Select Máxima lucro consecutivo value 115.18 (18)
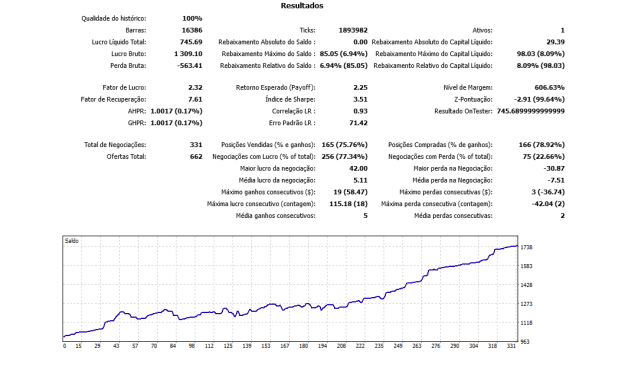 pyautogui.click(x=349, y=204)
